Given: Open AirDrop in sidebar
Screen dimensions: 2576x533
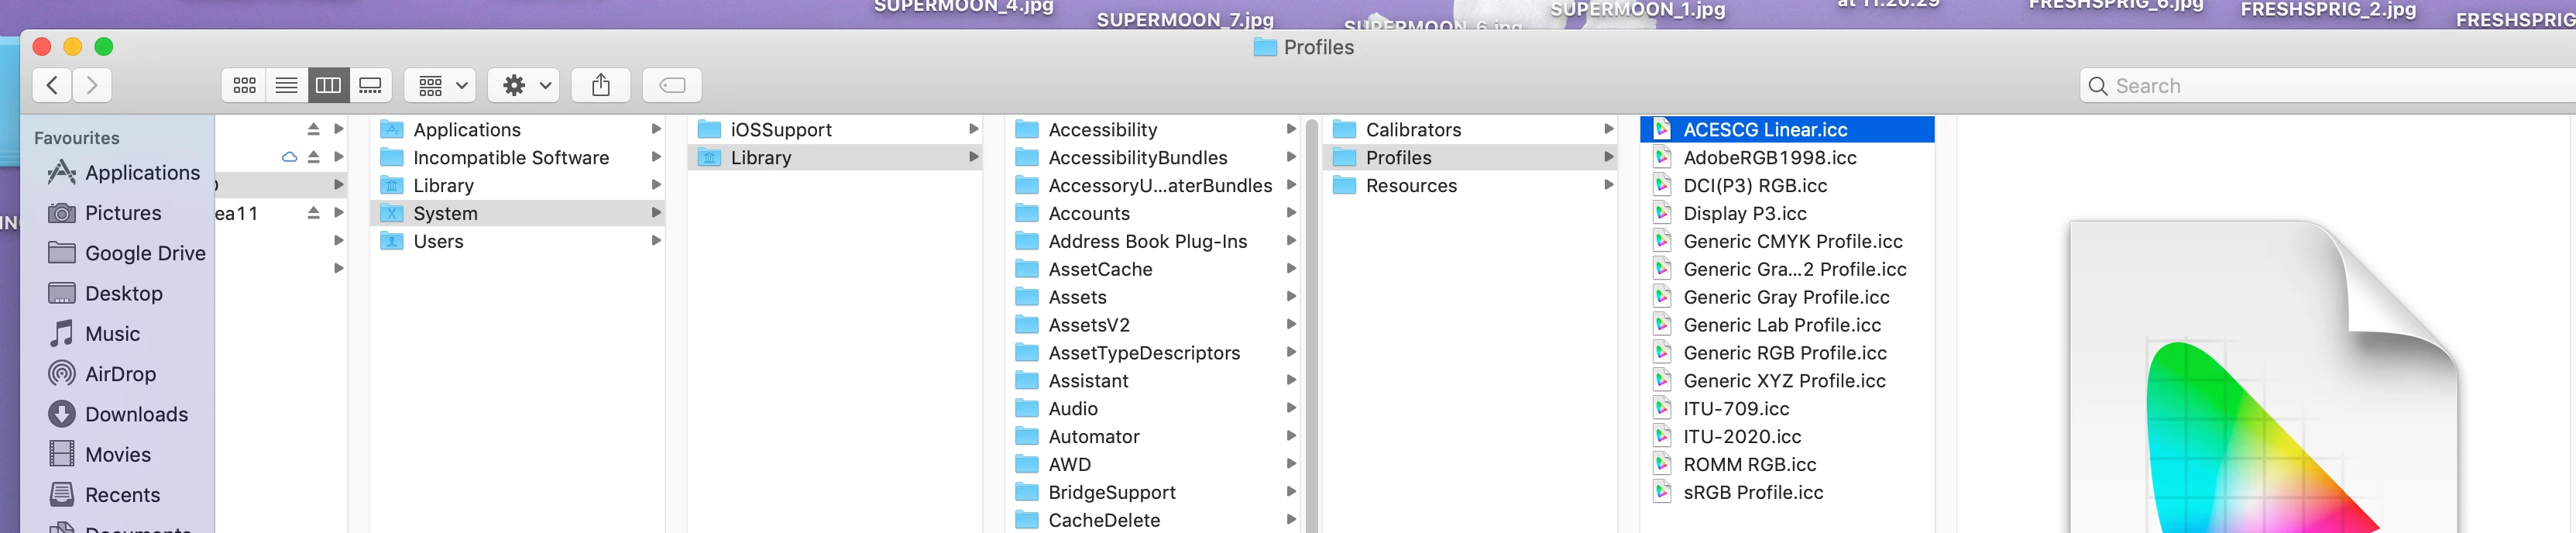Looking at the screenshot, I should pyautogui.click(x=102, y=374).
